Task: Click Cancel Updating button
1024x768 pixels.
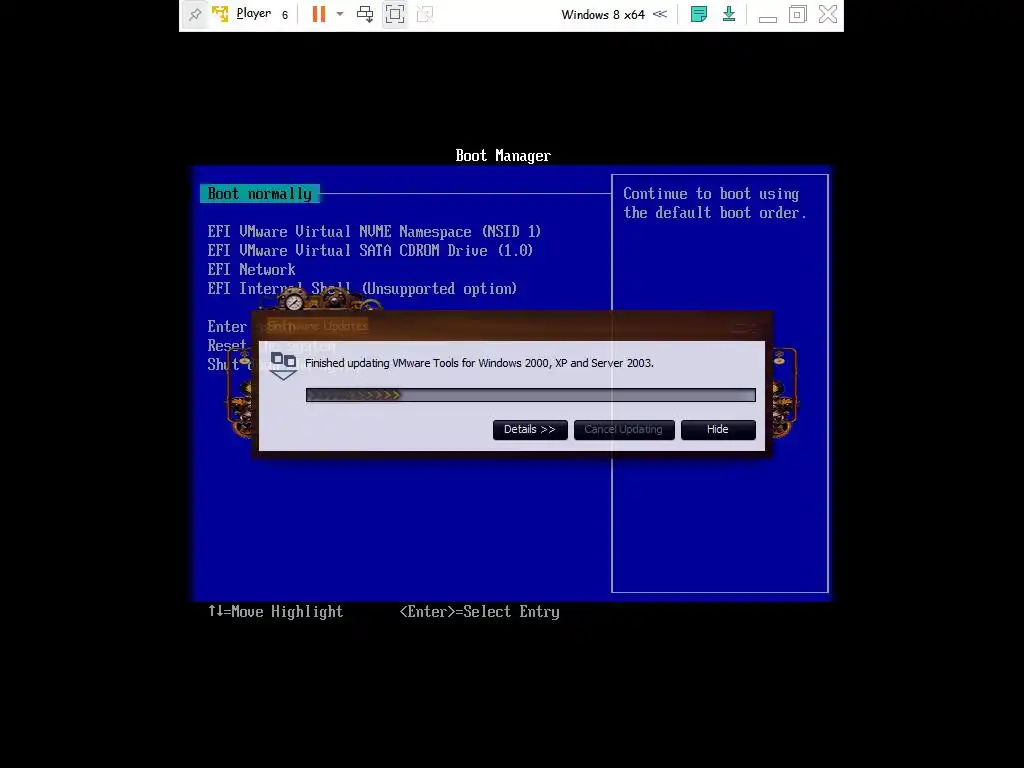Action: tap(624, 430)
